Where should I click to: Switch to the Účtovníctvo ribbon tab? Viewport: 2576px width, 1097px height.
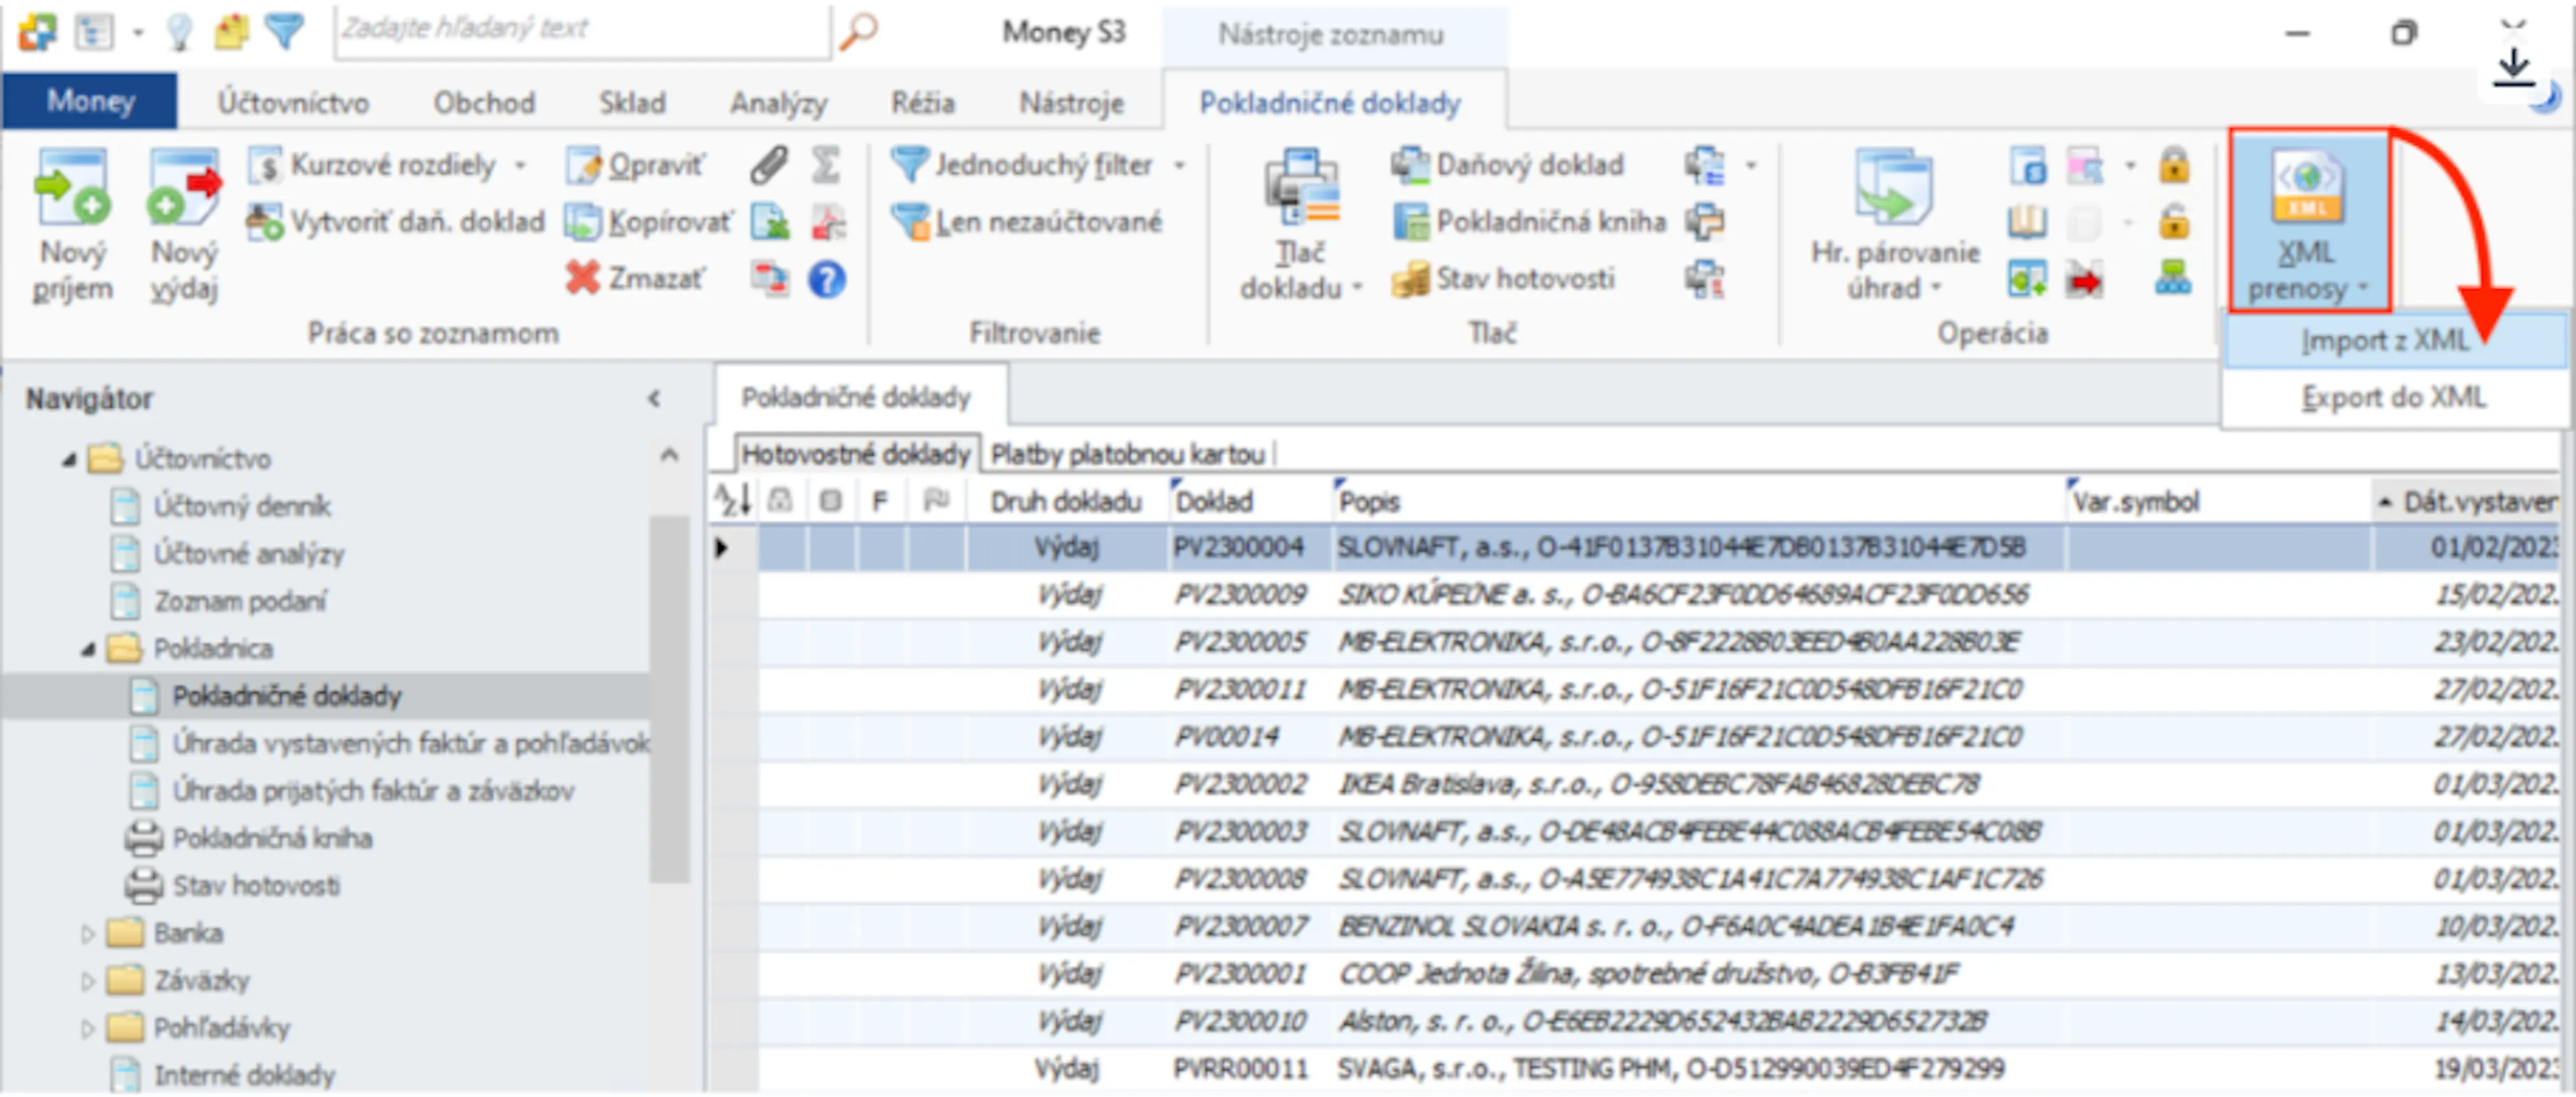293,103
